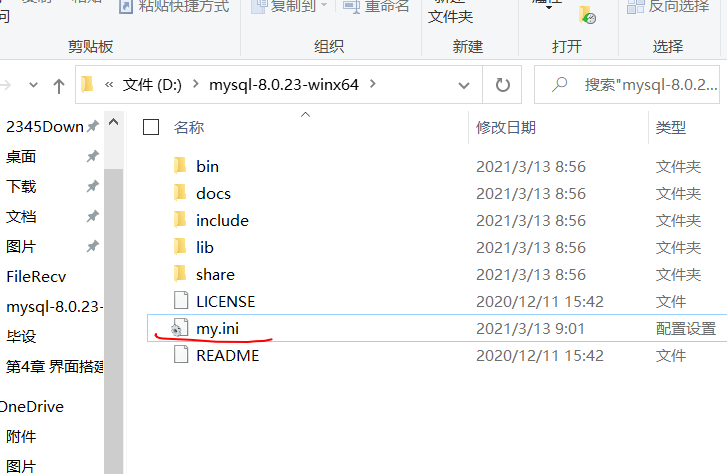Expand the Copy to dropdown arrow

pos(324,5)
